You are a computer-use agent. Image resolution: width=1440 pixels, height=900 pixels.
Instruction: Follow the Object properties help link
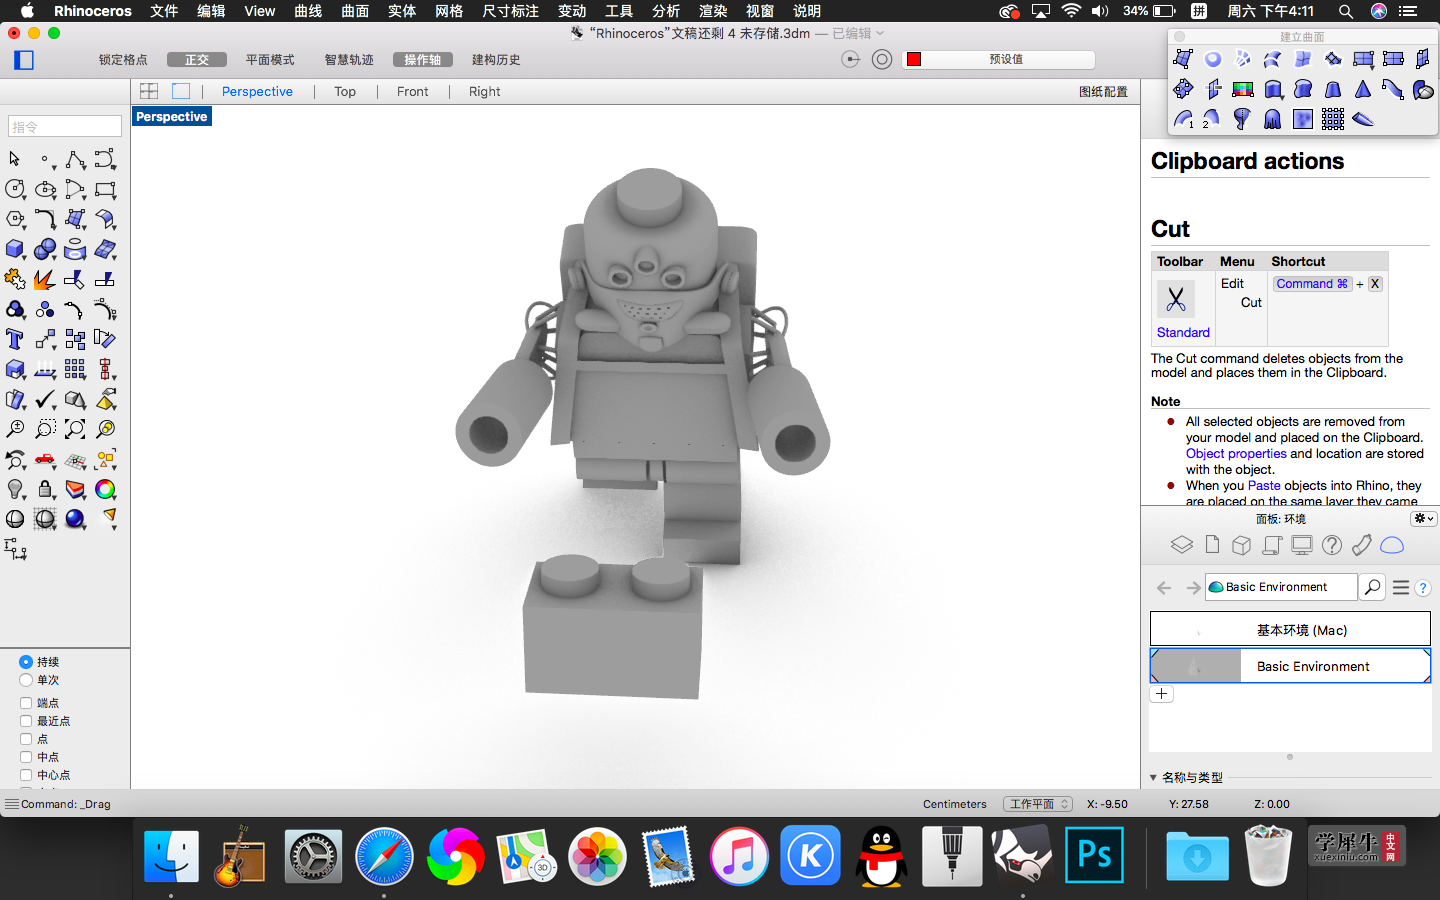click(x=1236, y=454)
